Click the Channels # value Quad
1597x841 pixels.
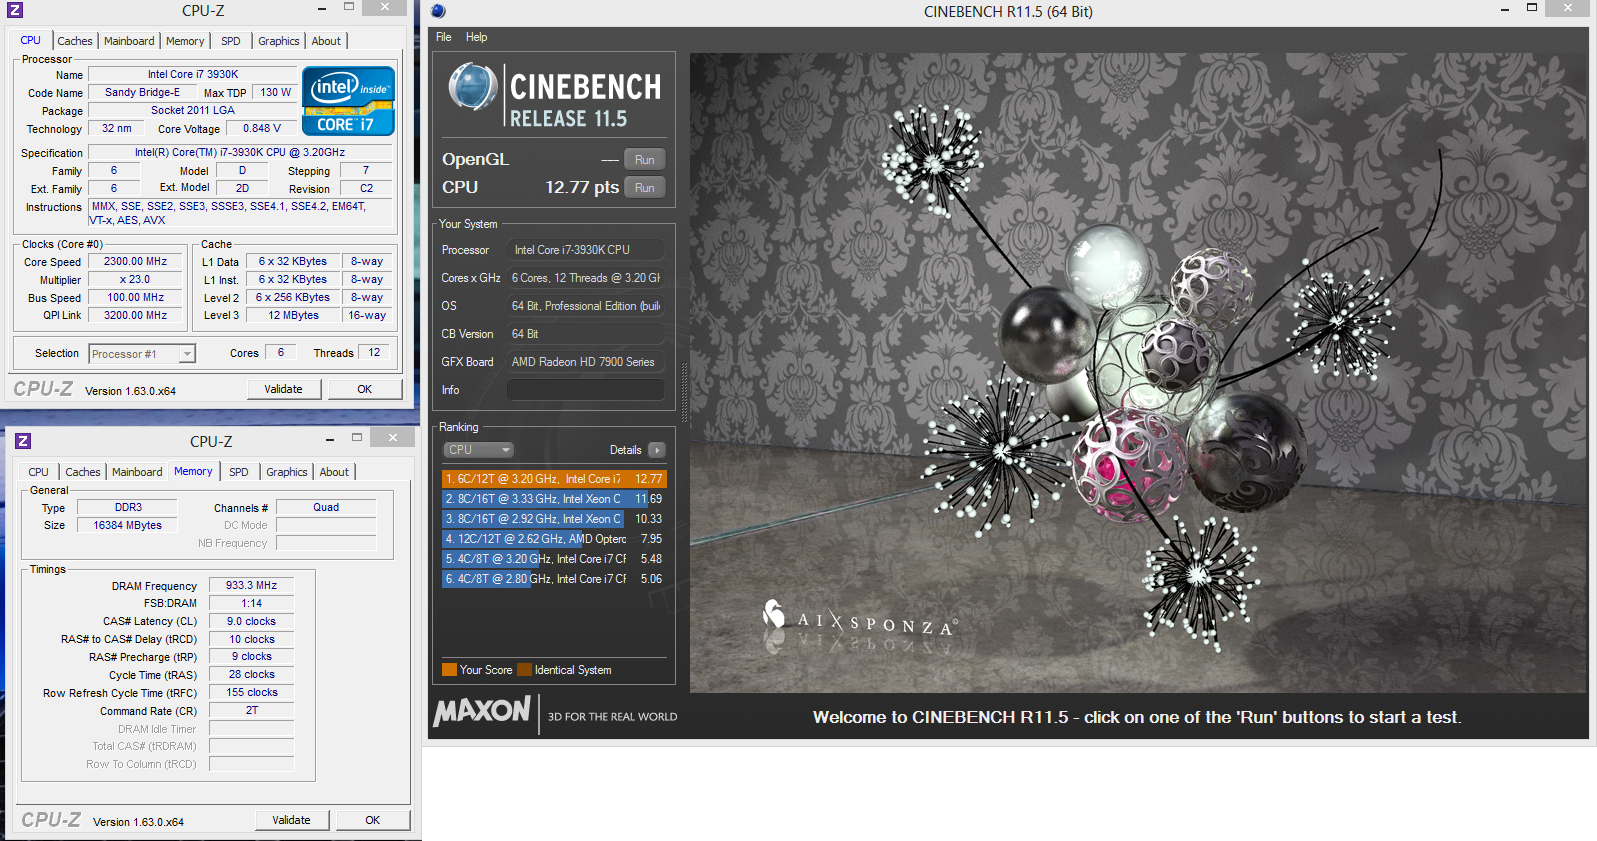[326, 508]
